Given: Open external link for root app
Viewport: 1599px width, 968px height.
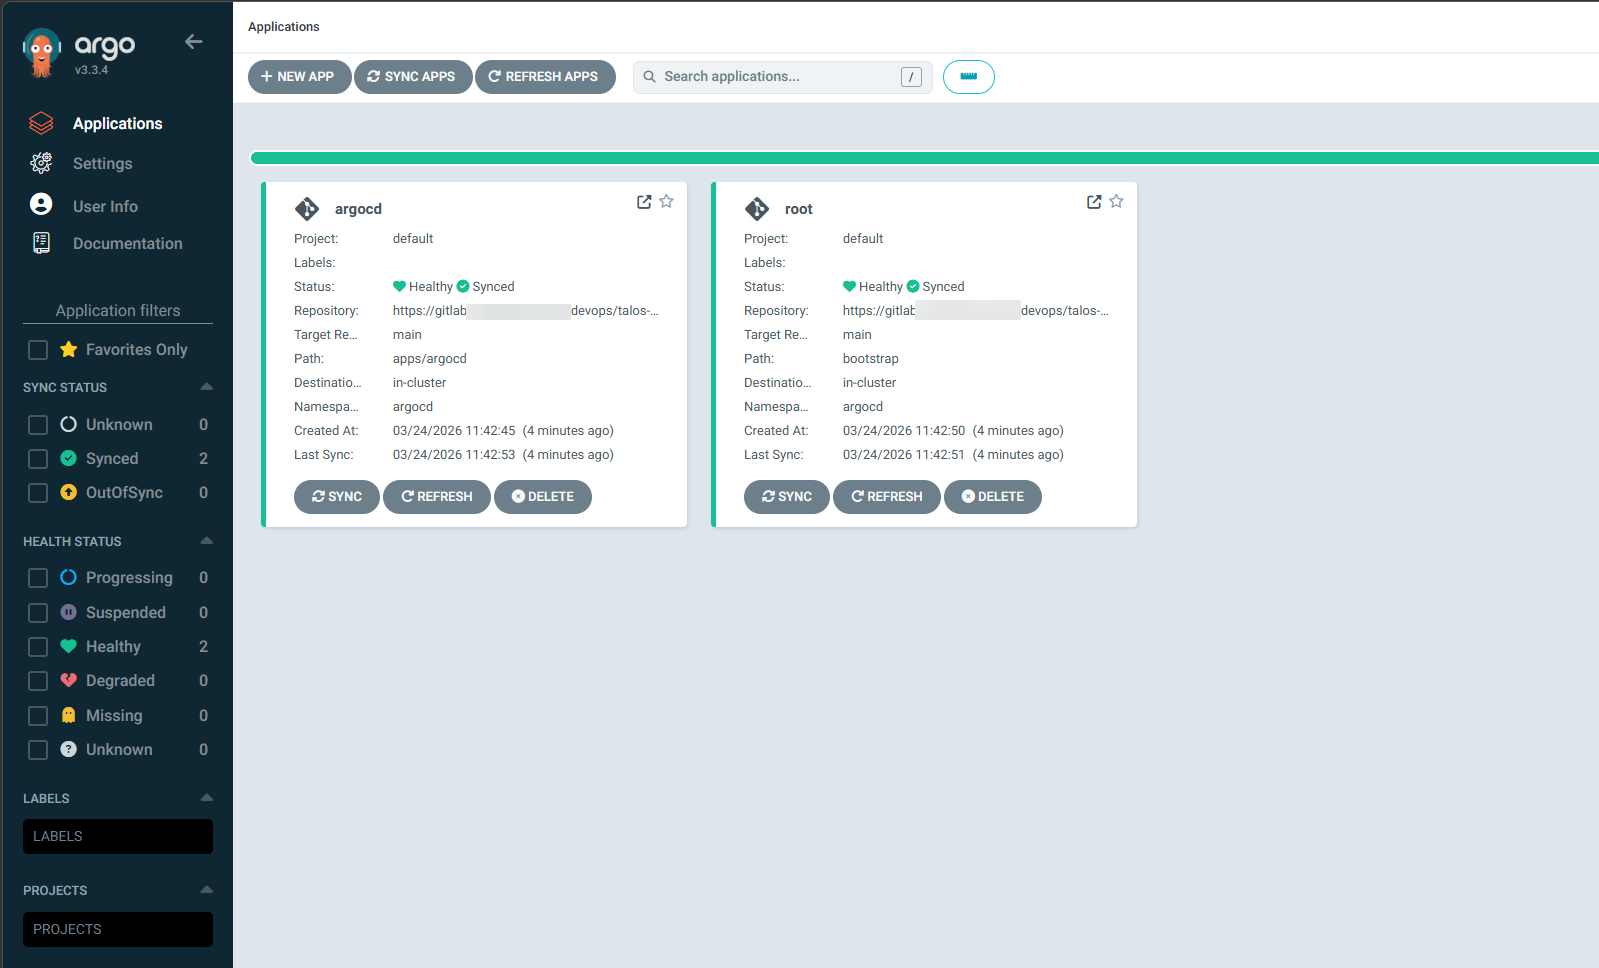Looking at the screenshot, I should [1094, 202].
